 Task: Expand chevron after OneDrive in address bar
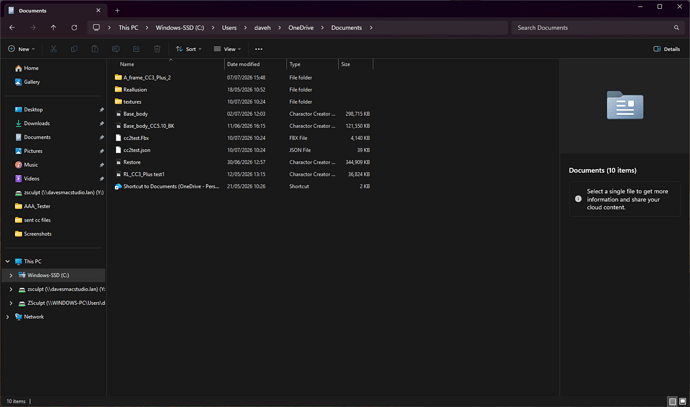click(322, 28)
